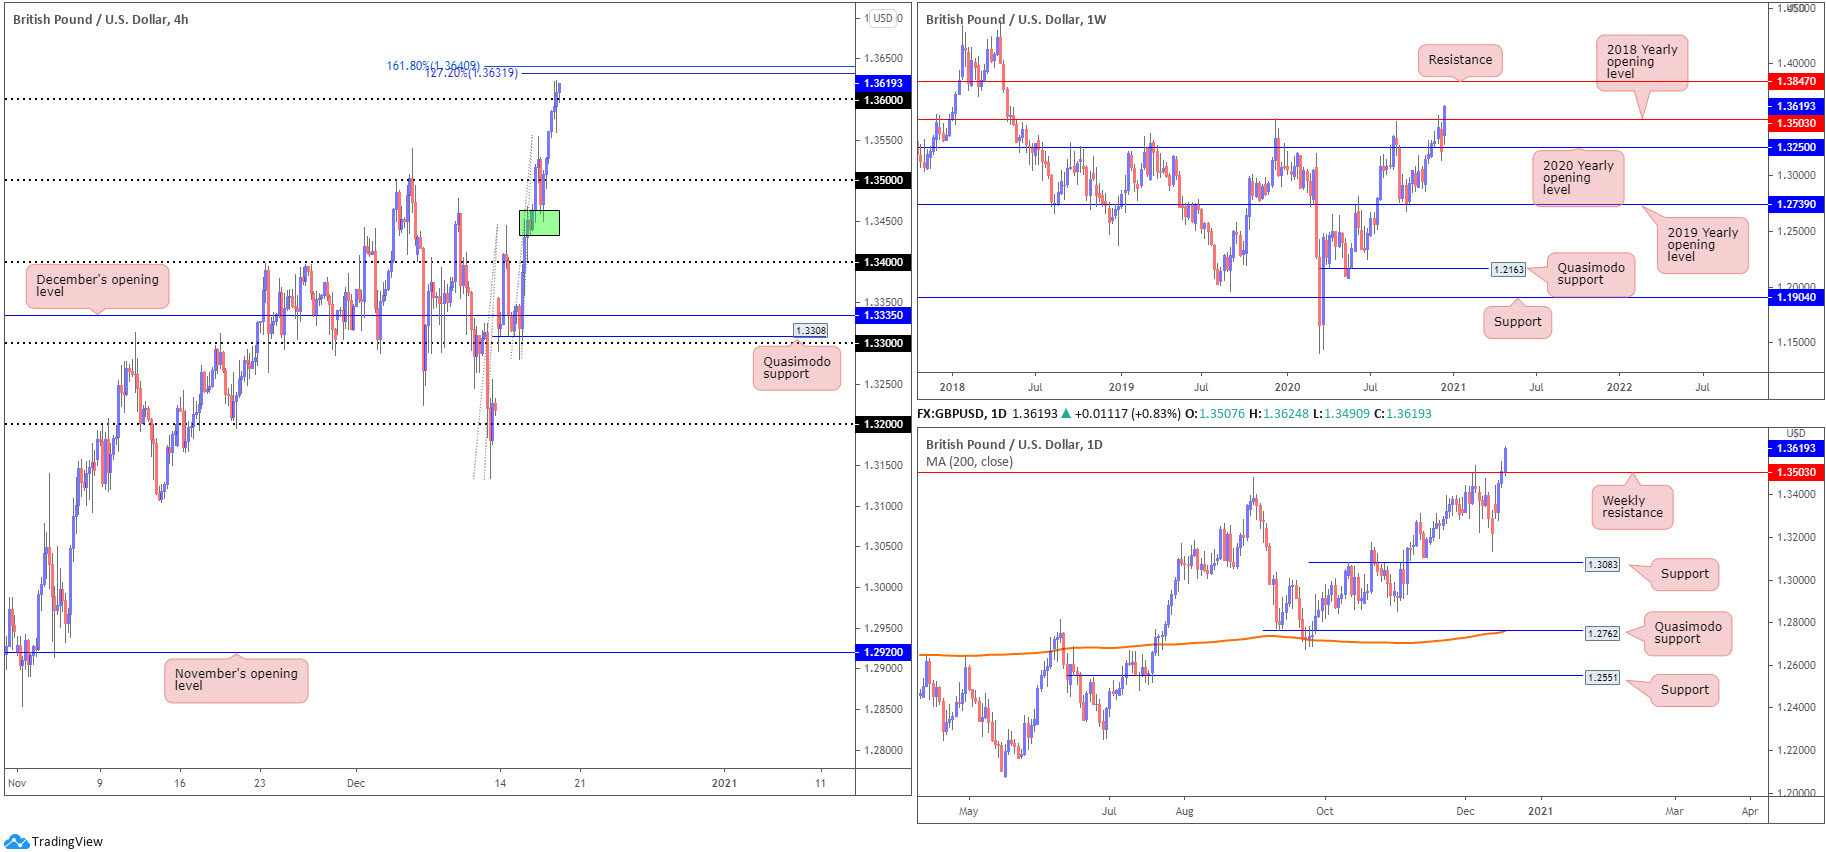This screenshot has height=852, width=1826.
Task: Click the USD currency label on 4h chart
Action: click(x=883, y=18)
